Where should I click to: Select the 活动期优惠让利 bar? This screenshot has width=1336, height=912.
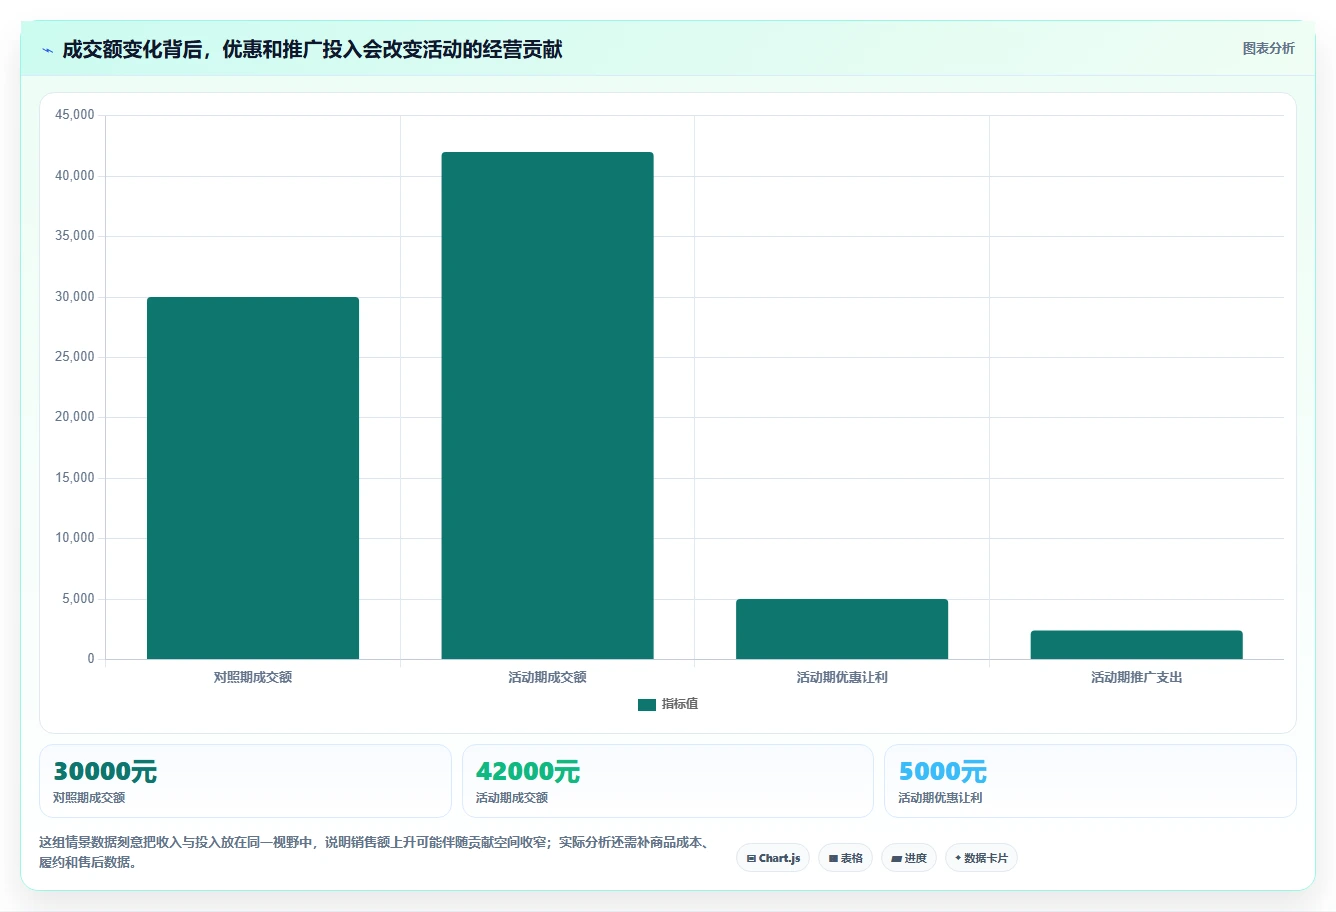(x=842, y=629)
